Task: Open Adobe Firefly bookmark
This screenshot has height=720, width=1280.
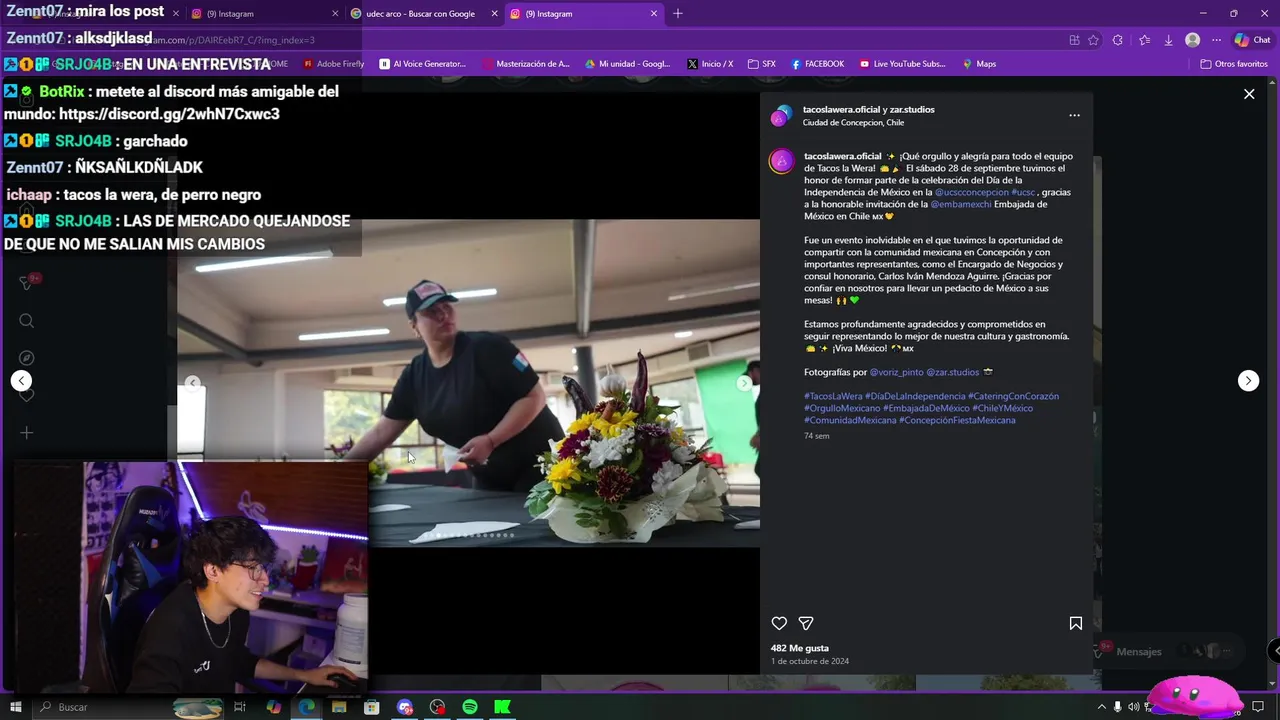Action: (334, 64)
